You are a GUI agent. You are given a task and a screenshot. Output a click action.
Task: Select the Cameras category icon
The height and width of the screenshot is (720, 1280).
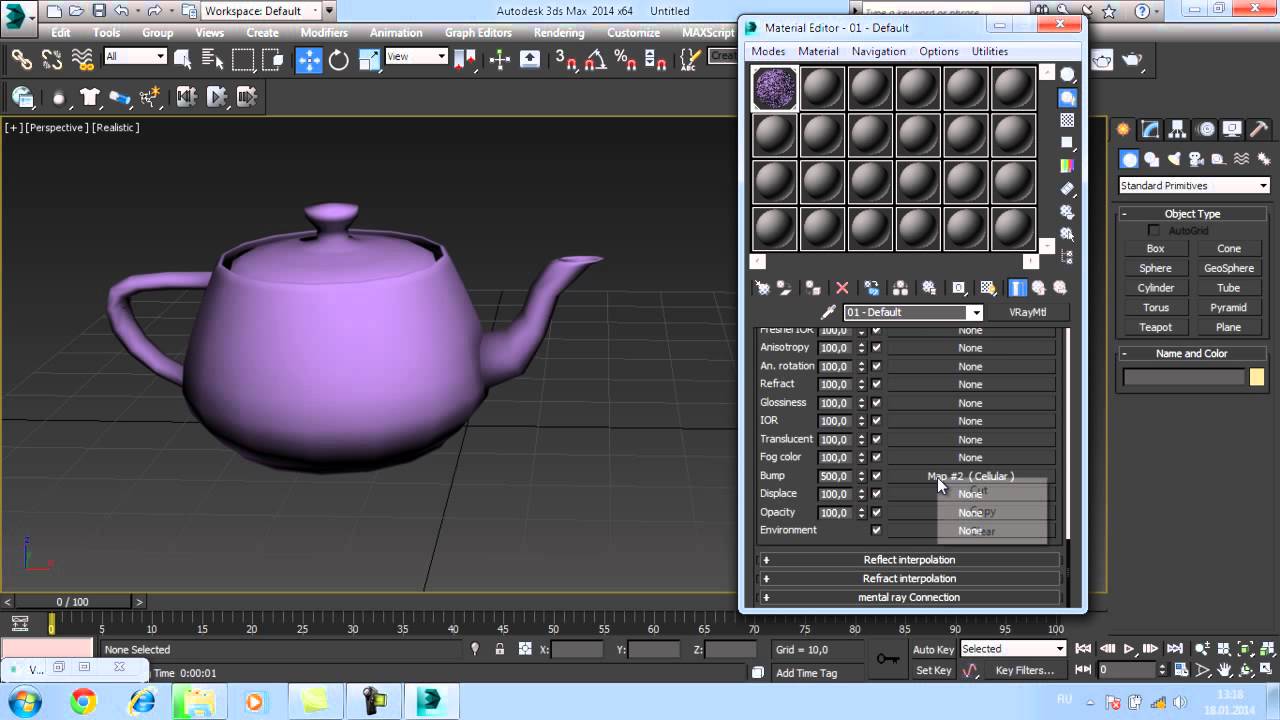(x=1195, y=159)
